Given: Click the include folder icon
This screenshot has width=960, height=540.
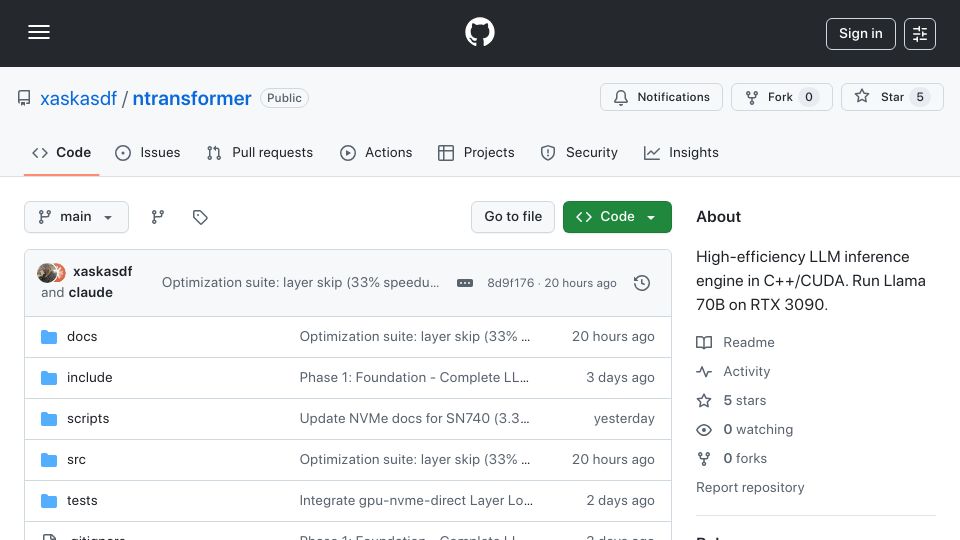Looking at the screenshot, I should (x=49, y=378).
